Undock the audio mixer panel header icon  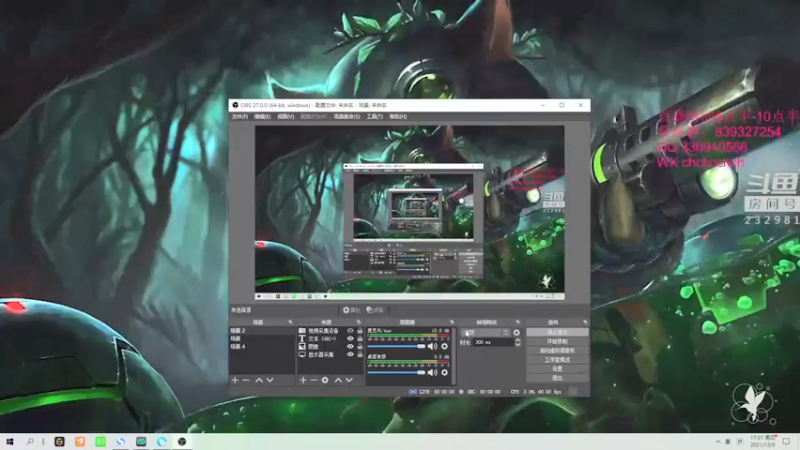452,322
